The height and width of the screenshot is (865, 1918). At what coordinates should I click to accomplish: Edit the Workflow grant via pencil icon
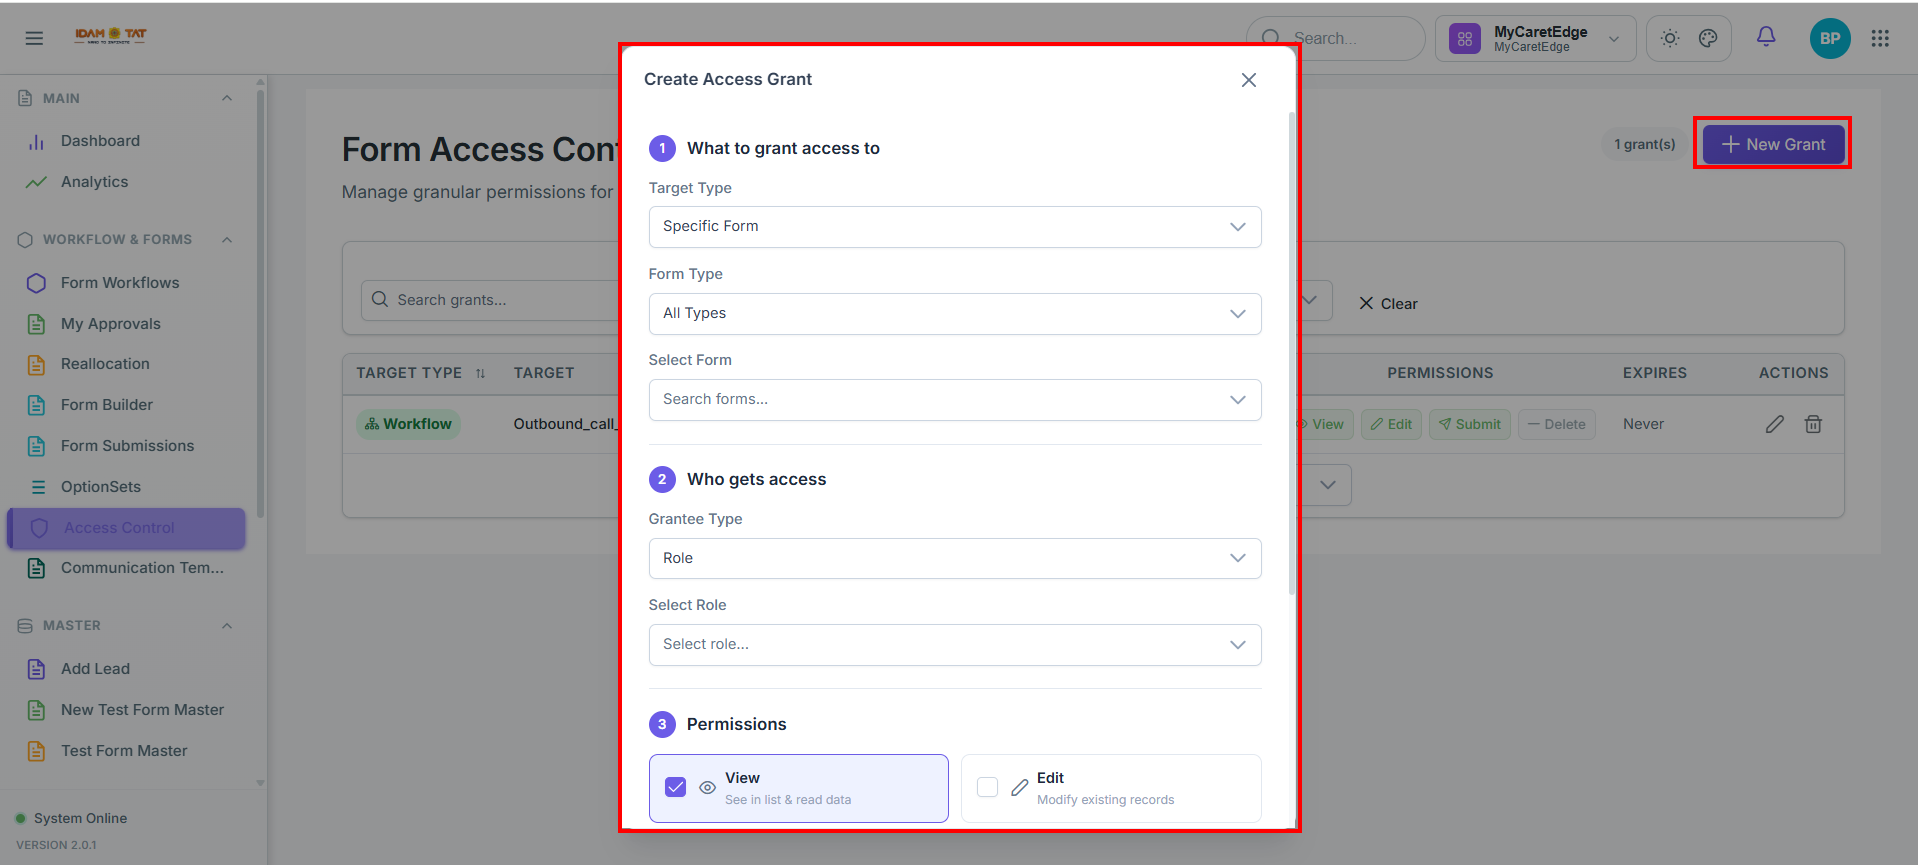point(1775,424)
